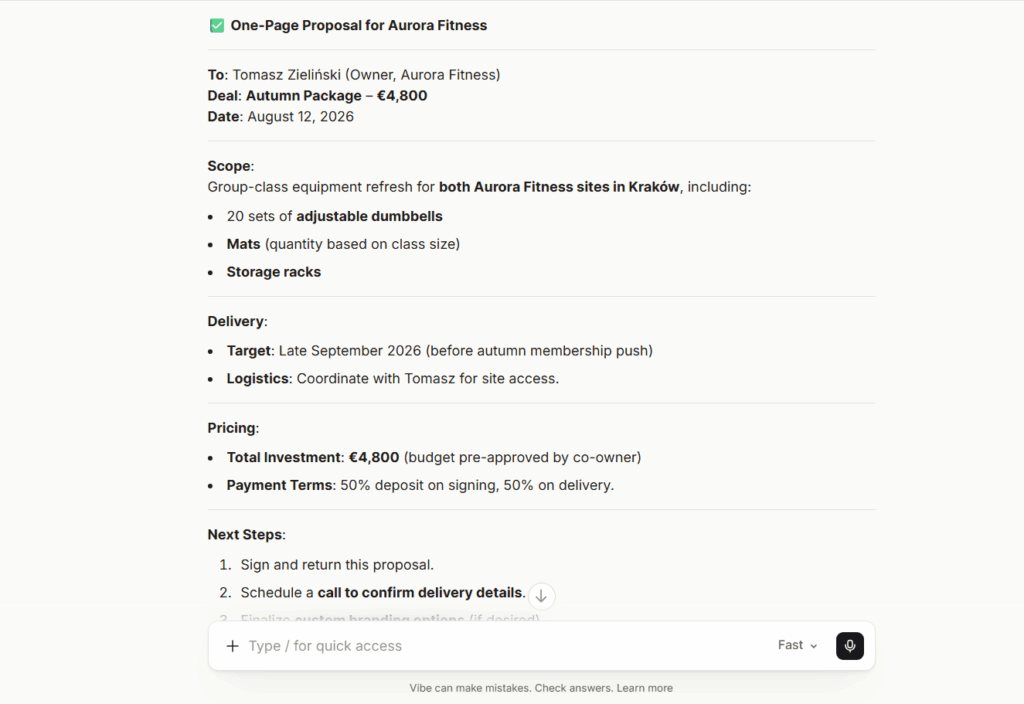Viewport: 1024px width, 704px height.
Task: Click the 'Delivery:' section heading
Action: tap(237, 321)
